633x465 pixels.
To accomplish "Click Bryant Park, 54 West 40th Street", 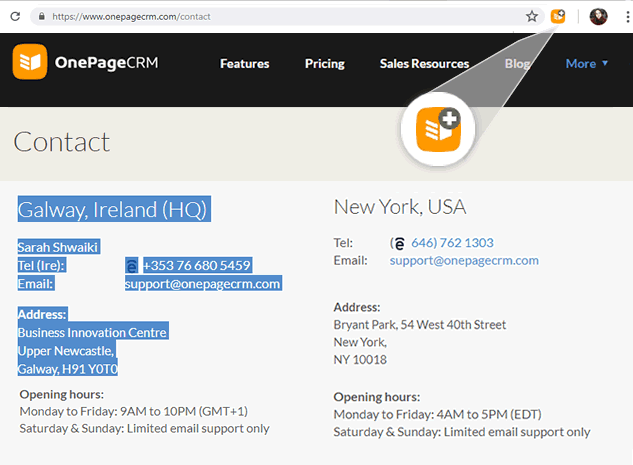I will click(420, 325).
